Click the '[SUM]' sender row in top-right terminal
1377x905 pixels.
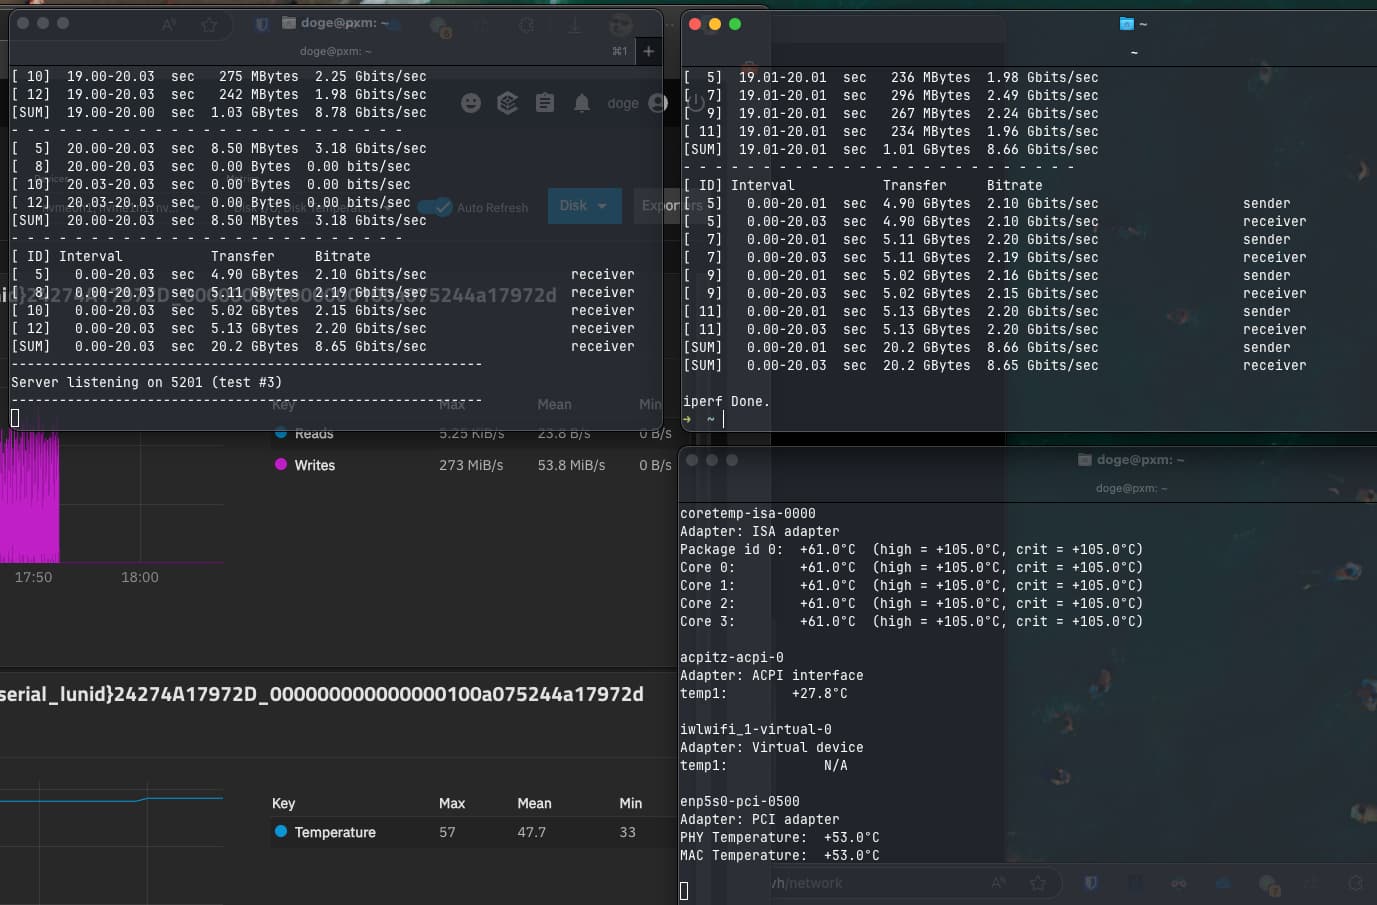(987, 347)
